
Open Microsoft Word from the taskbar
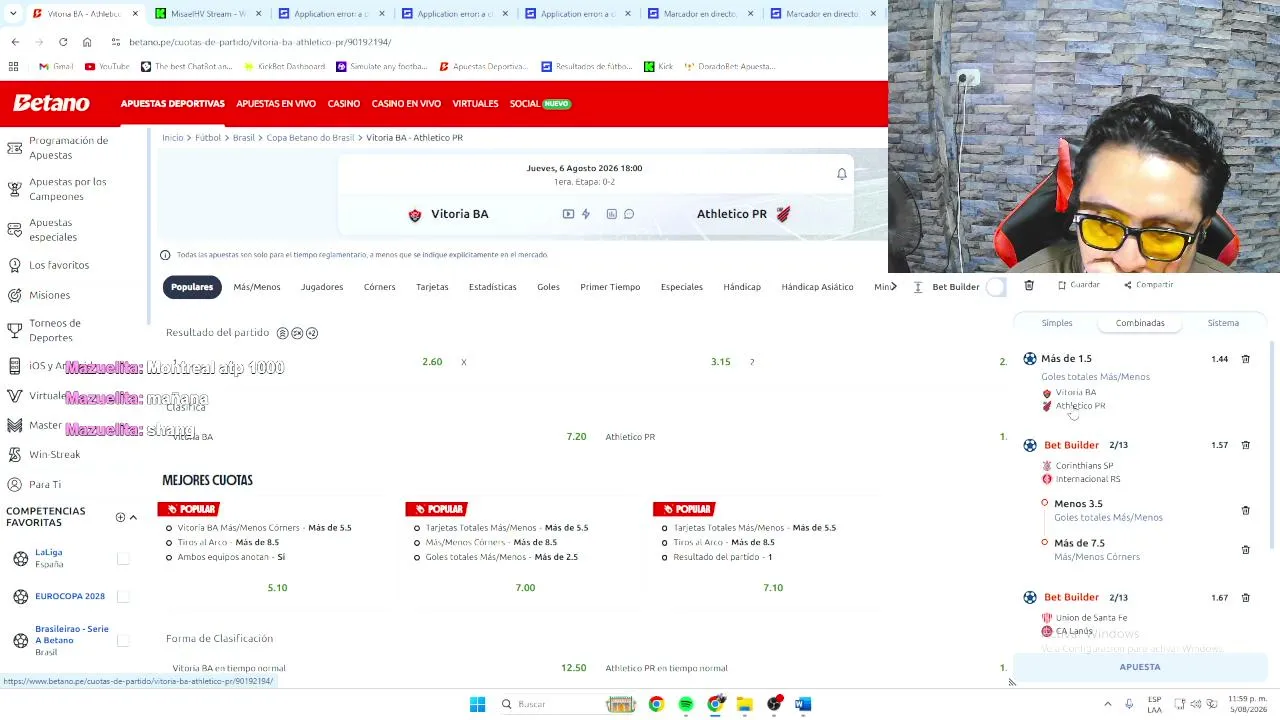pos(803,704)
